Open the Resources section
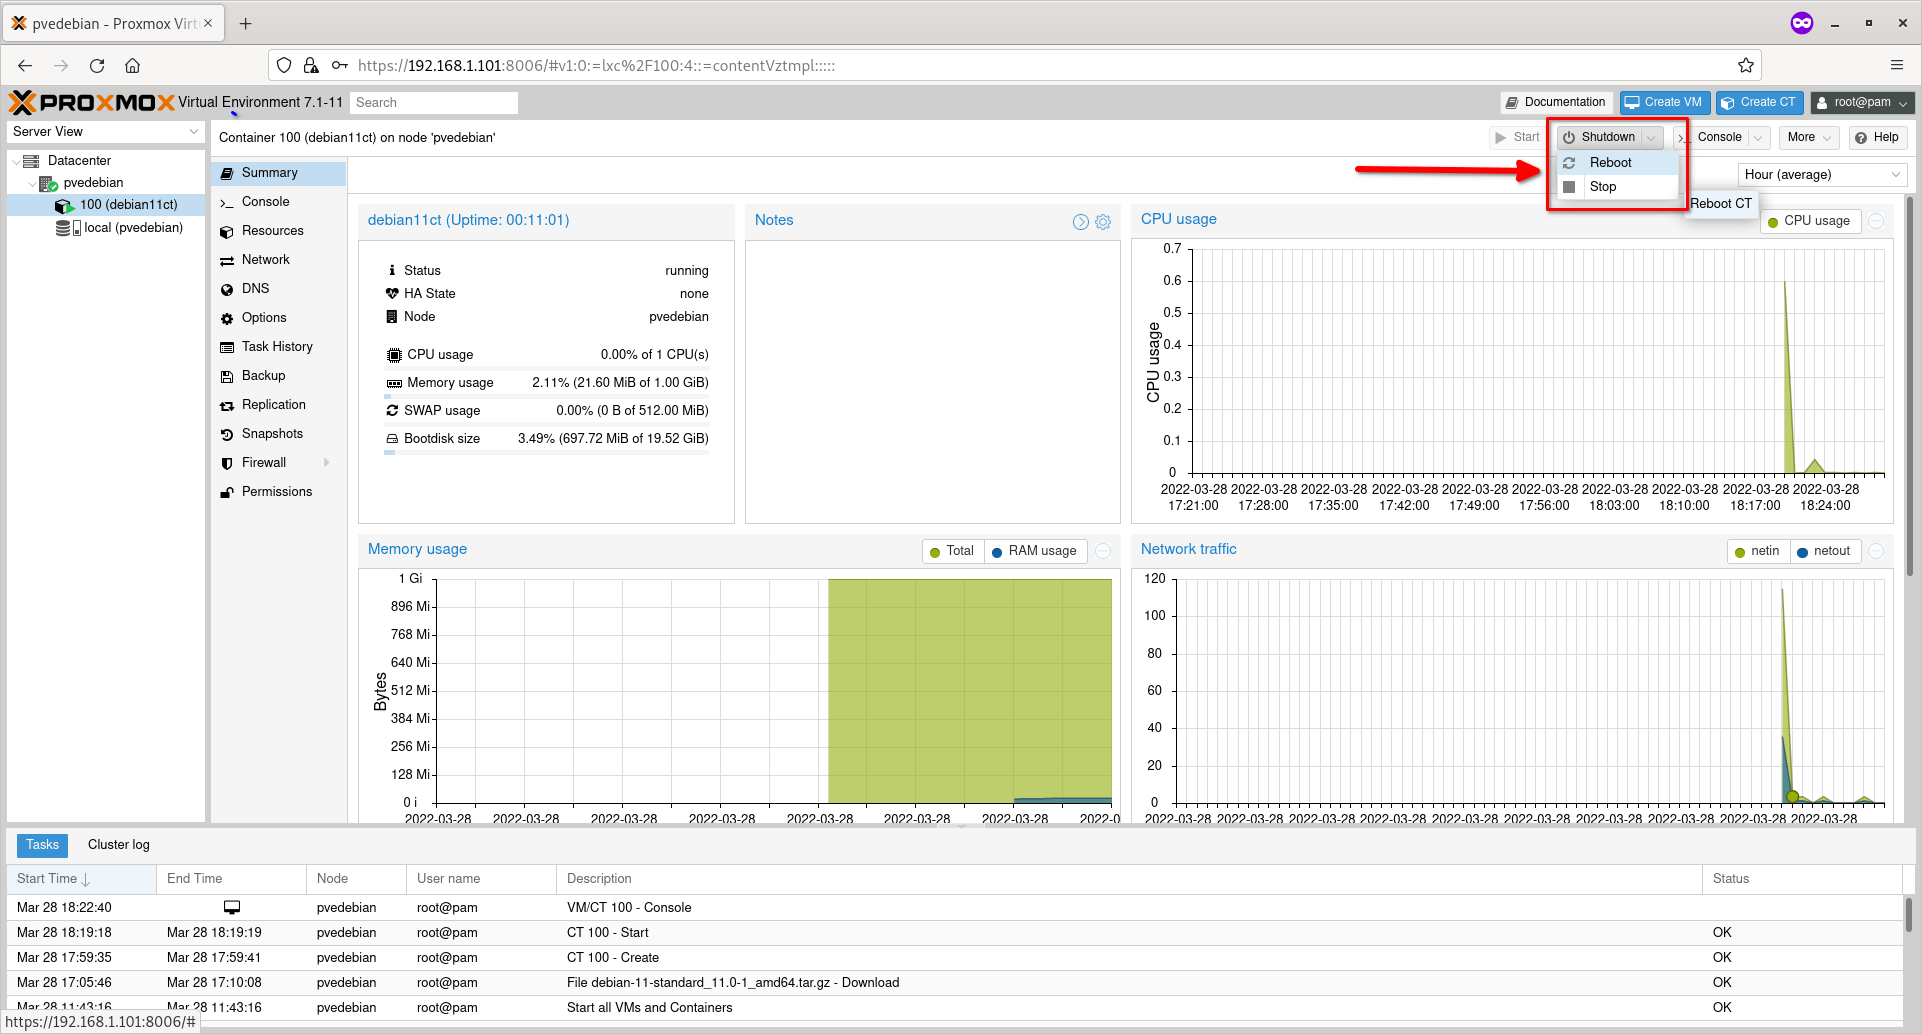 click(x=278, y=231)
